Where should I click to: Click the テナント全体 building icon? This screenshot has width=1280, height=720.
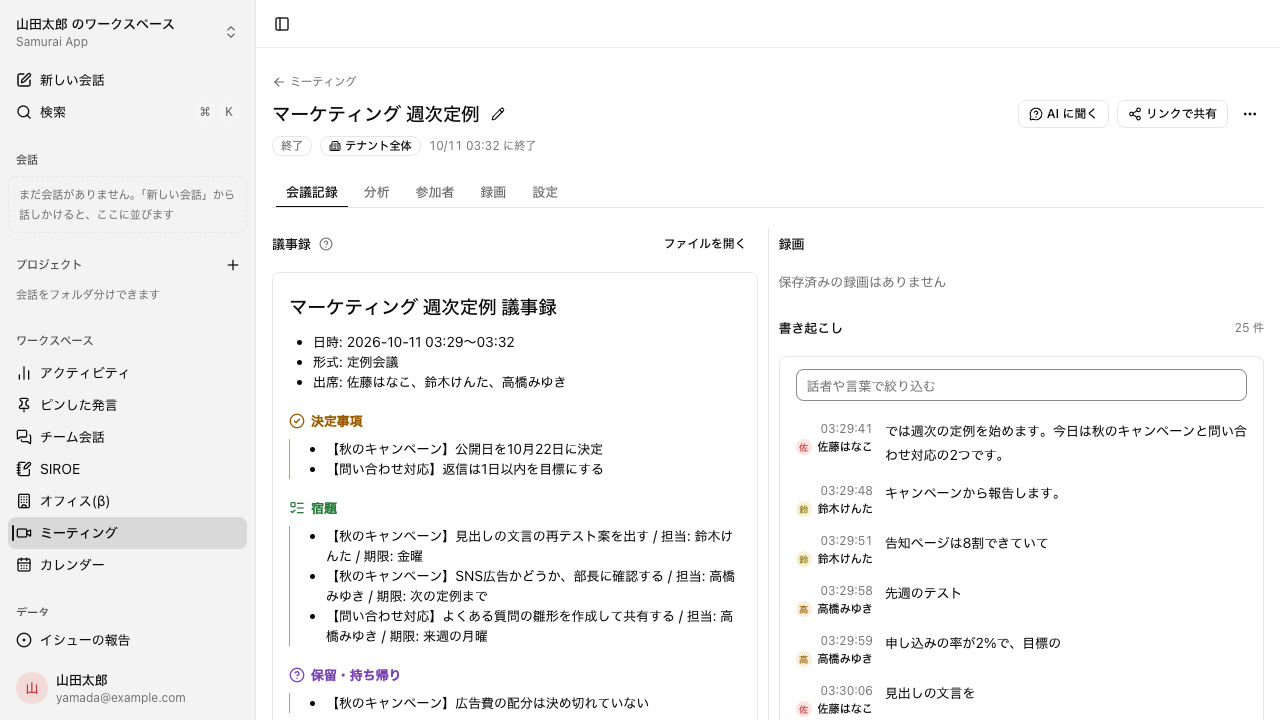click(x=335, y=146)
